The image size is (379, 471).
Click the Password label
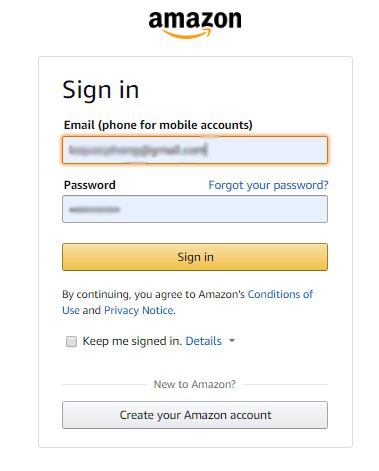coord(90,185)
